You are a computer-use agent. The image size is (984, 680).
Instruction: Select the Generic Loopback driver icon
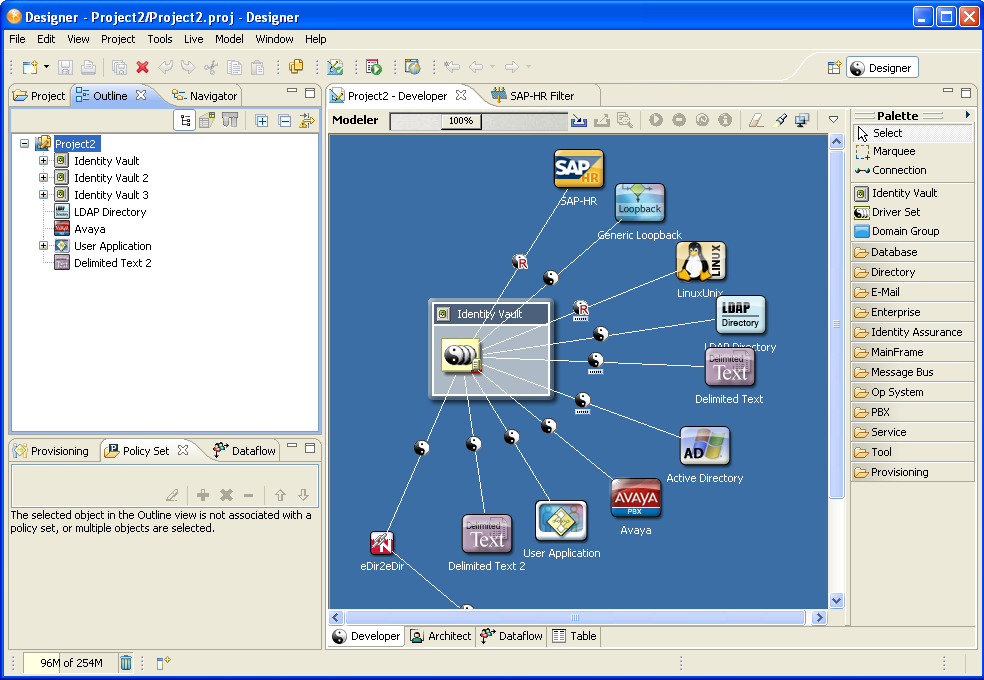(639, 203)
